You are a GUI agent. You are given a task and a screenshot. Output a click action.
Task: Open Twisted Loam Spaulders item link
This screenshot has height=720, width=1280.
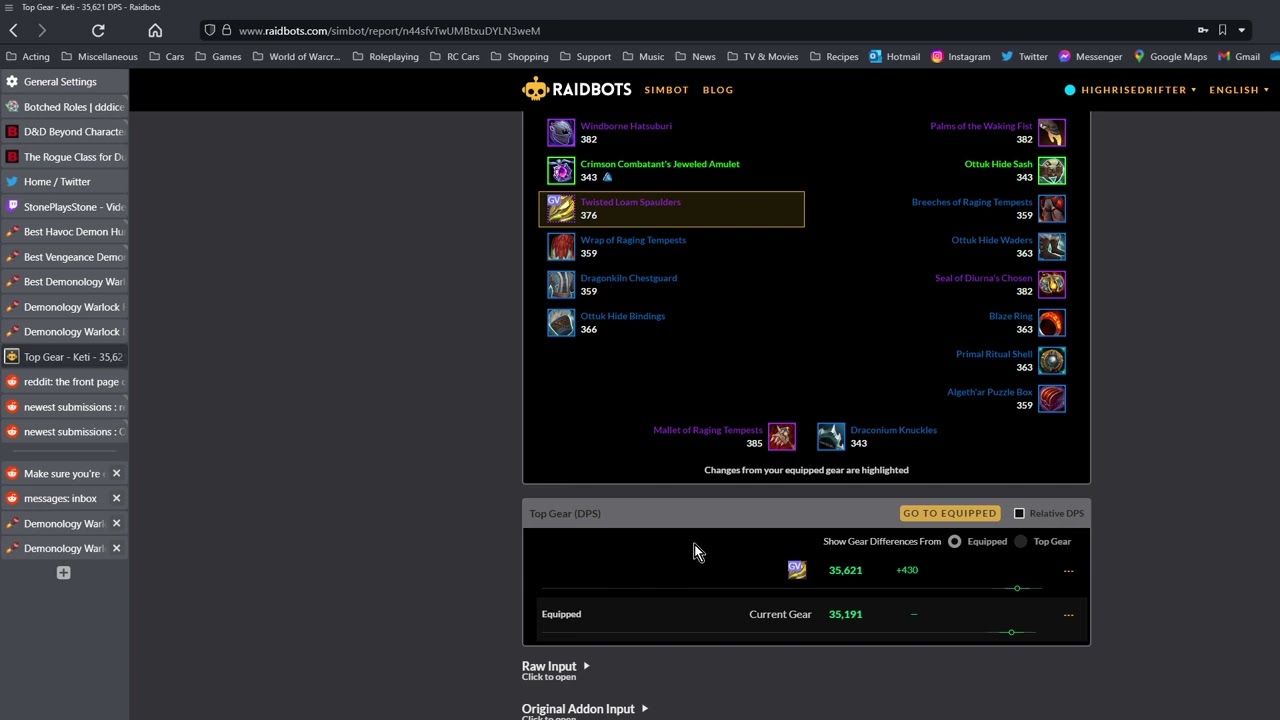[x=630, y=202]
